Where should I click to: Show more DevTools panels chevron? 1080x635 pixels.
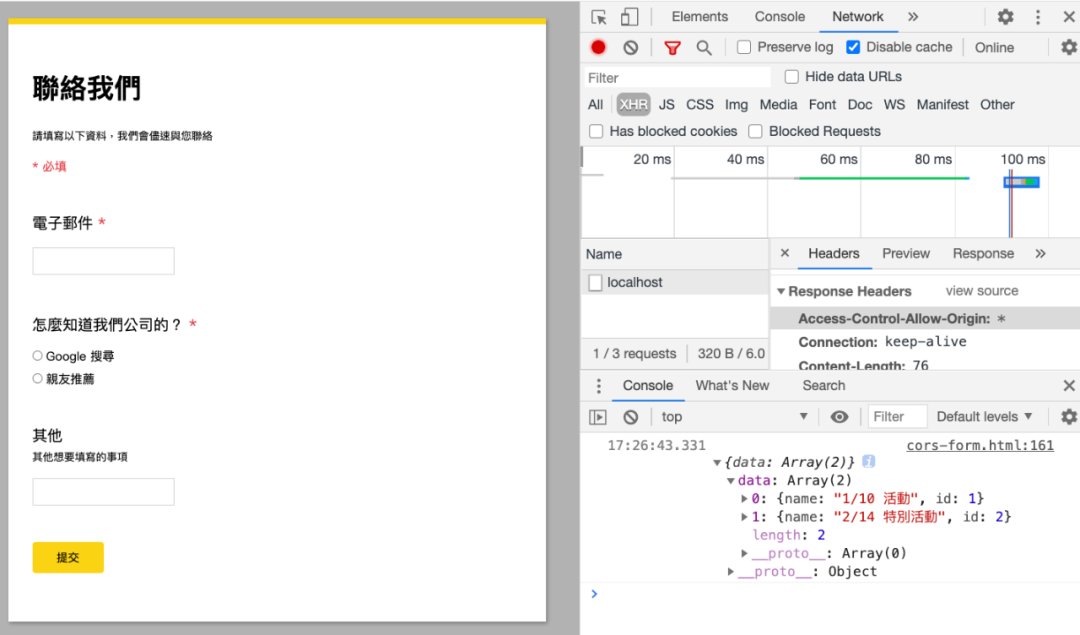click(x=913, y=17)
